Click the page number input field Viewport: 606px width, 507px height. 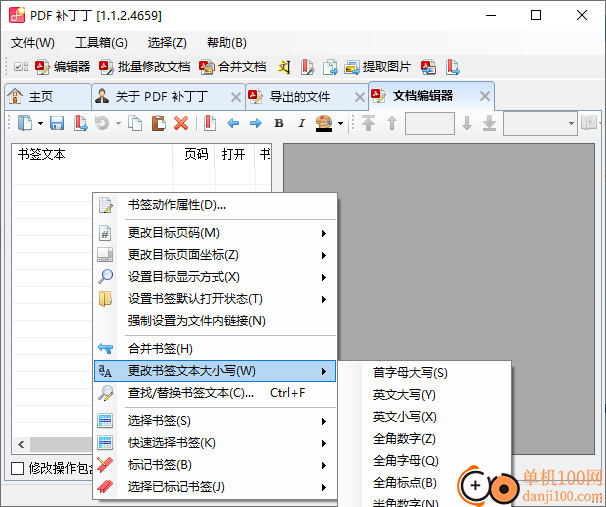click(x=429, y=123)
